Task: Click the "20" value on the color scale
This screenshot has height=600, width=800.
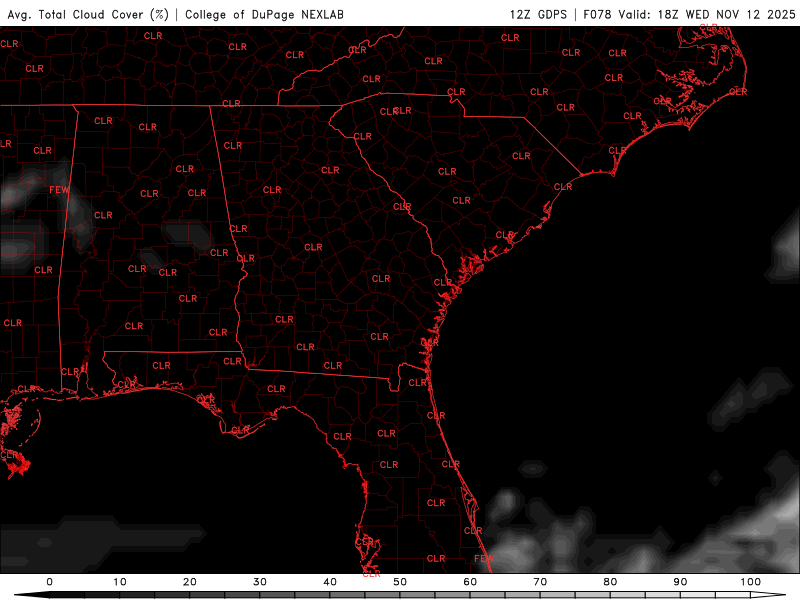Action: (x=190, y=582)
